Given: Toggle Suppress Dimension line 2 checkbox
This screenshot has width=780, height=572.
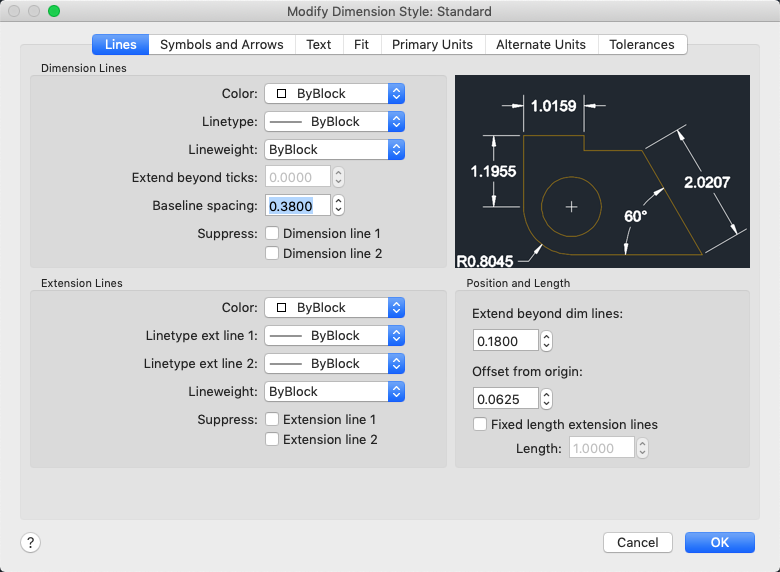Looking at the screenshot, I should coord(272,253).
